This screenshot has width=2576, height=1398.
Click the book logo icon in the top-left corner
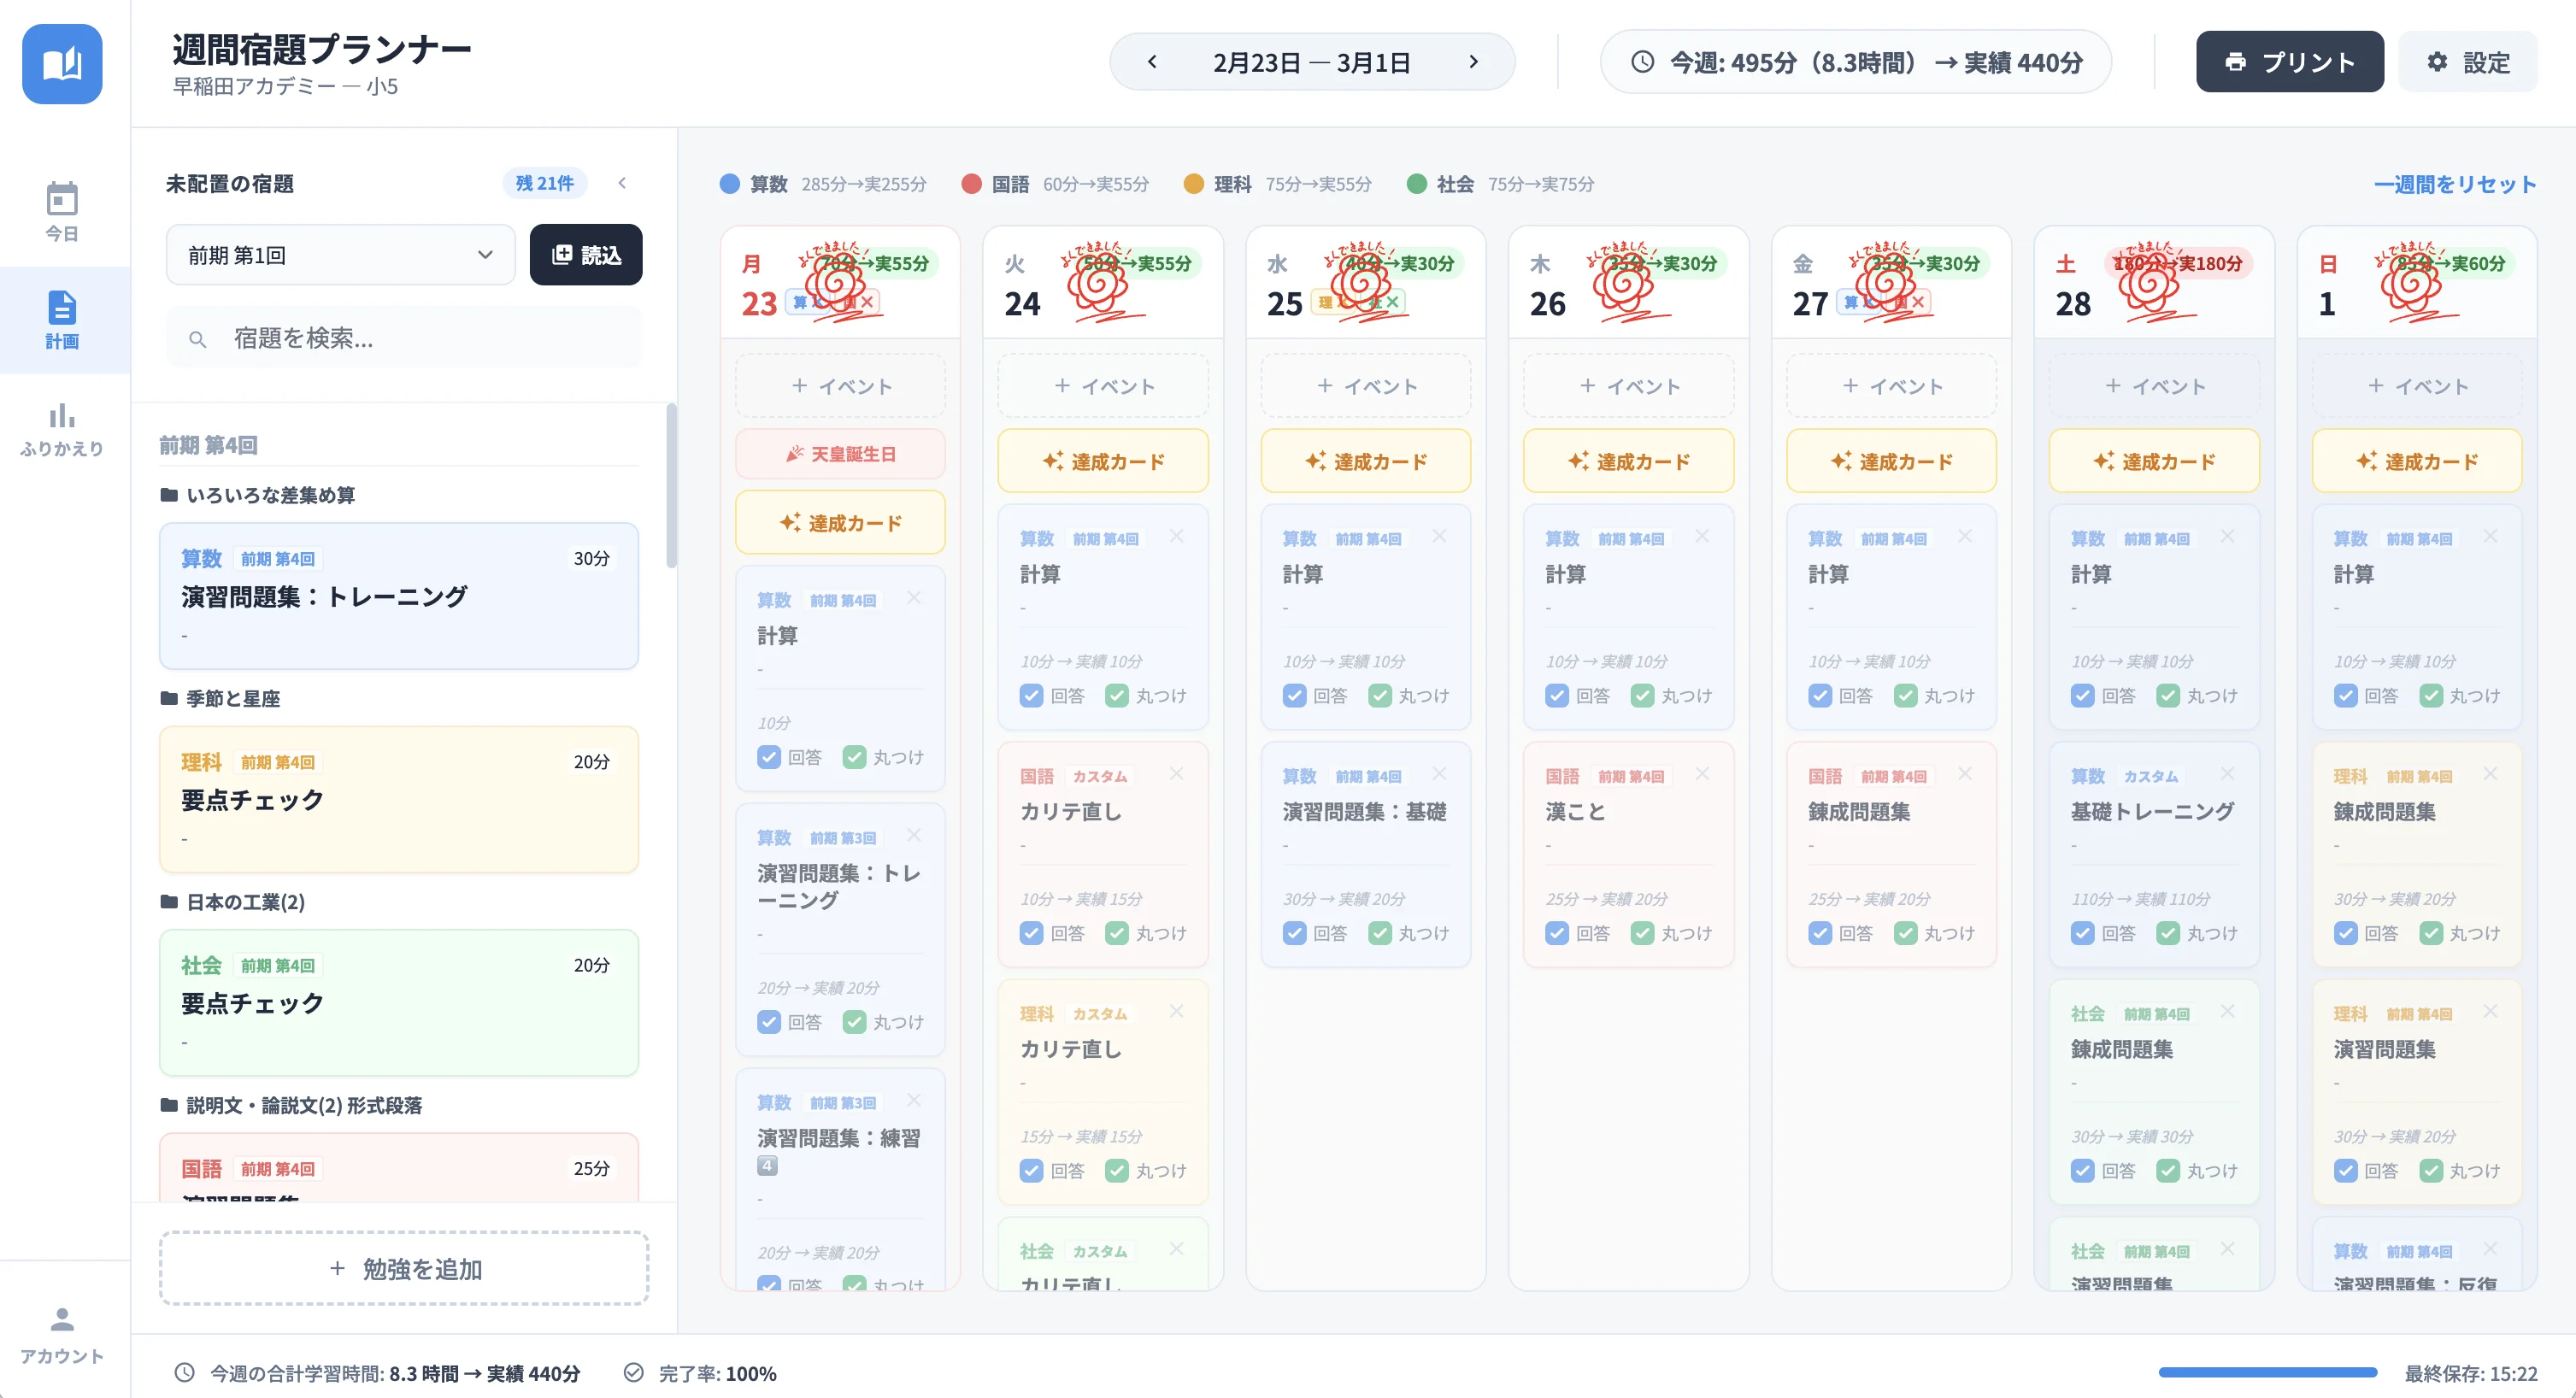coord(63,62)
